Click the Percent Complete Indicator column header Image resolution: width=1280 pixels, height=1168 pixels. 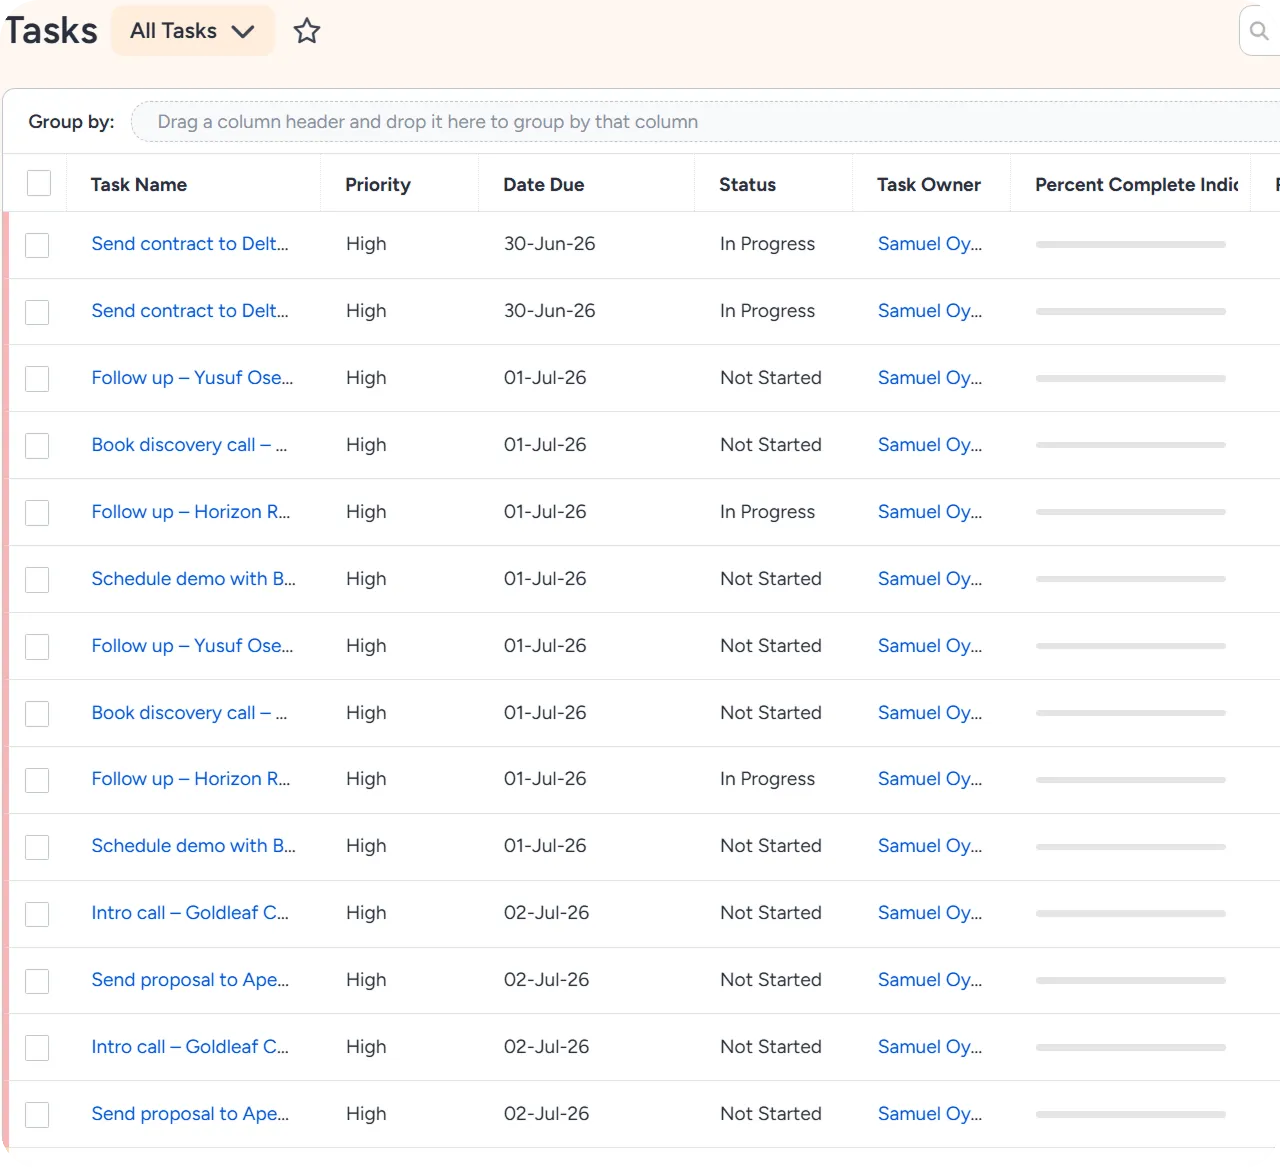pyautogui.click(x=1137, y=184)
